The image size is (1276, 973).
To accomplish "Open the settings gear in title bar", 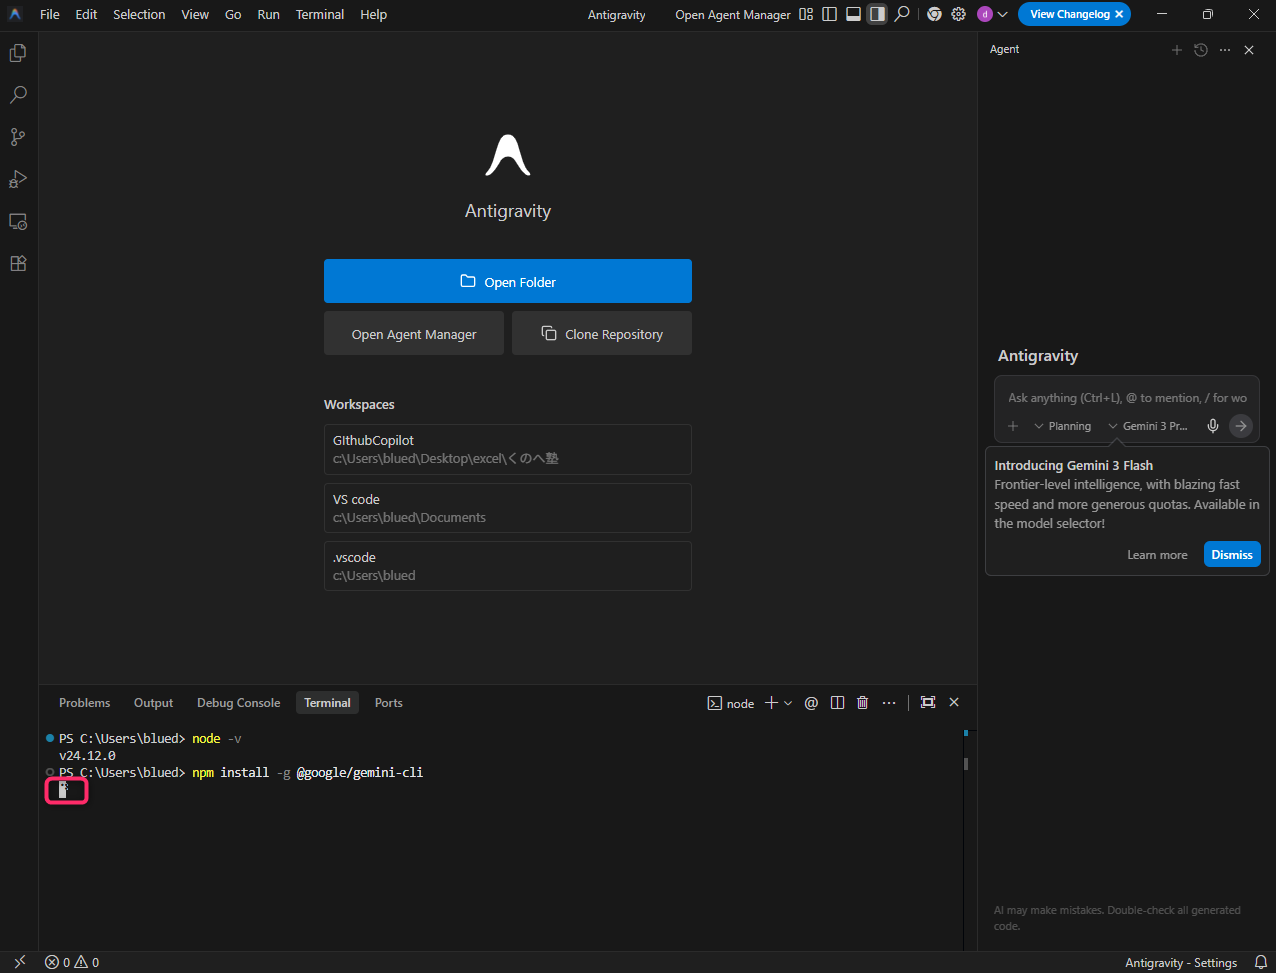I will coord(958,15).
